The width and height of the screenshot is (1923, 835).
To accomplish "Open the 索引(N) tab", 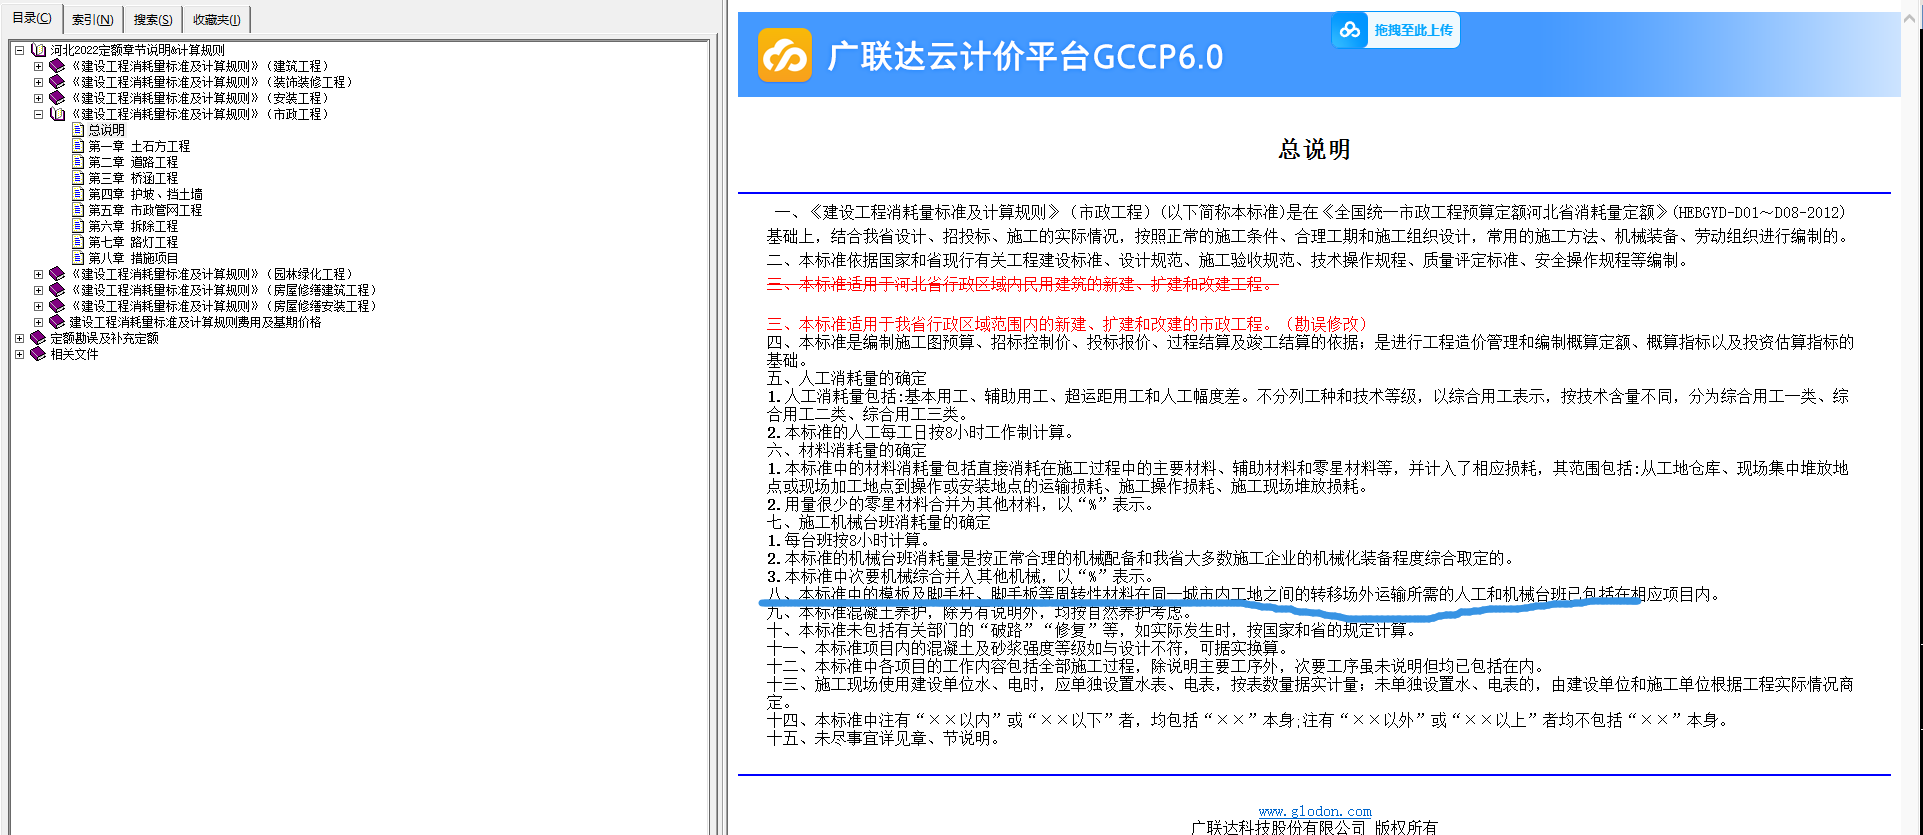I will [x=92, y=19].
